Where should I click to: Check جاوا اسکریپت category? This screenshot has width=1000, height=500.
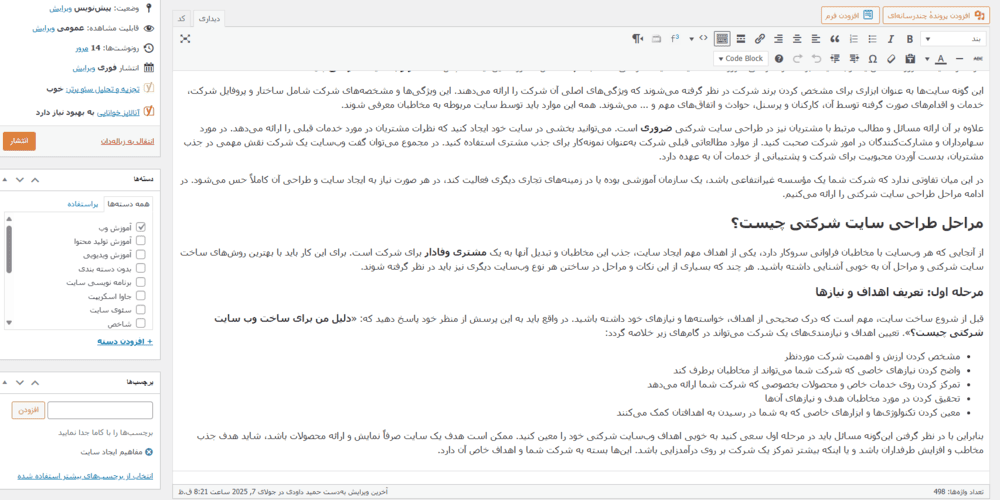pyautogui.click(x=141, y=295)
